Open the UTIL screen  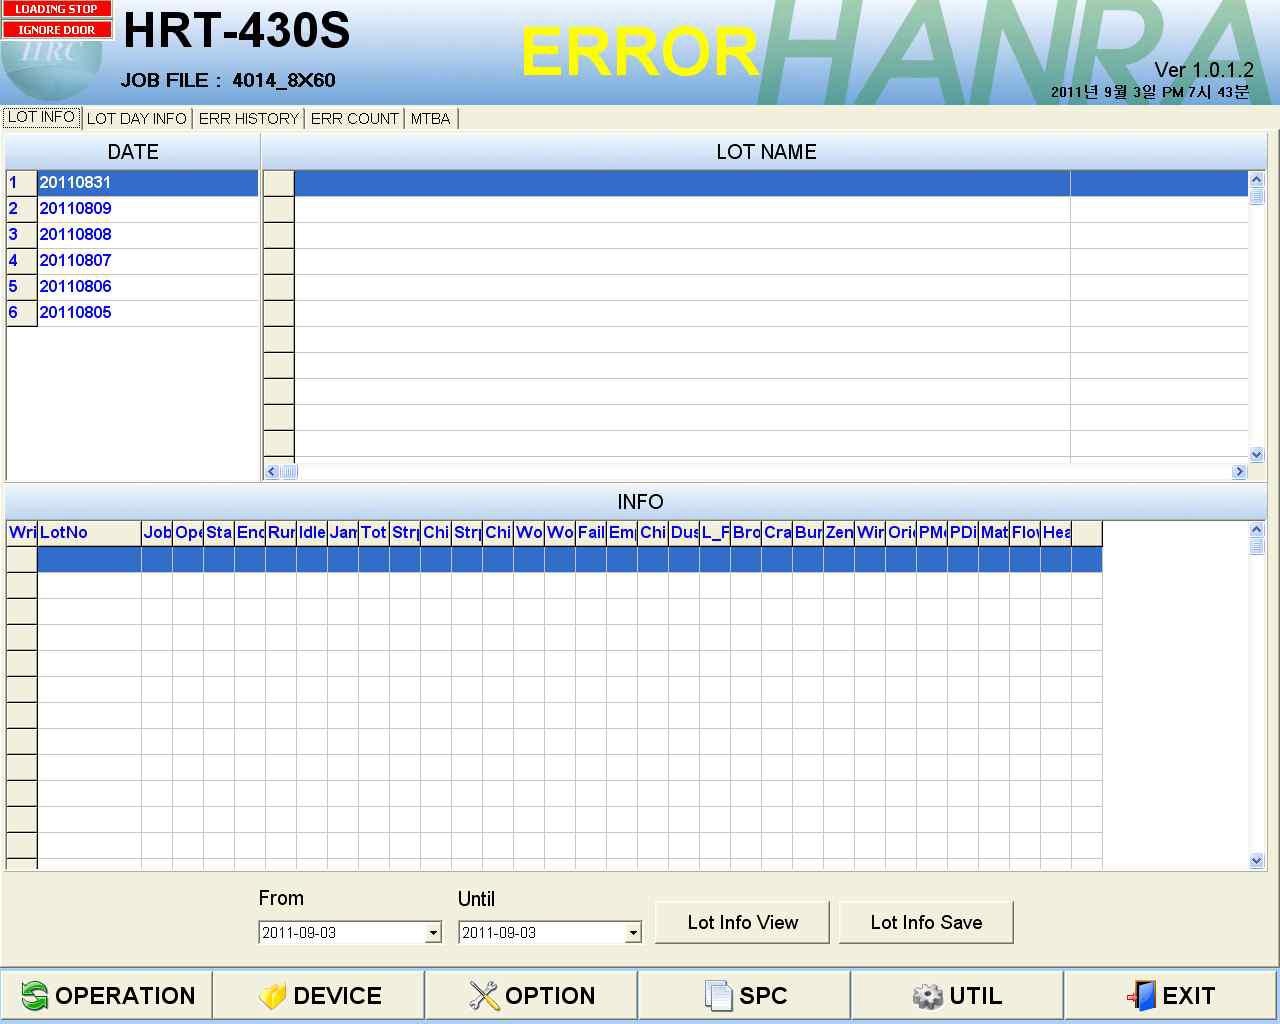[x=957, y=995]
